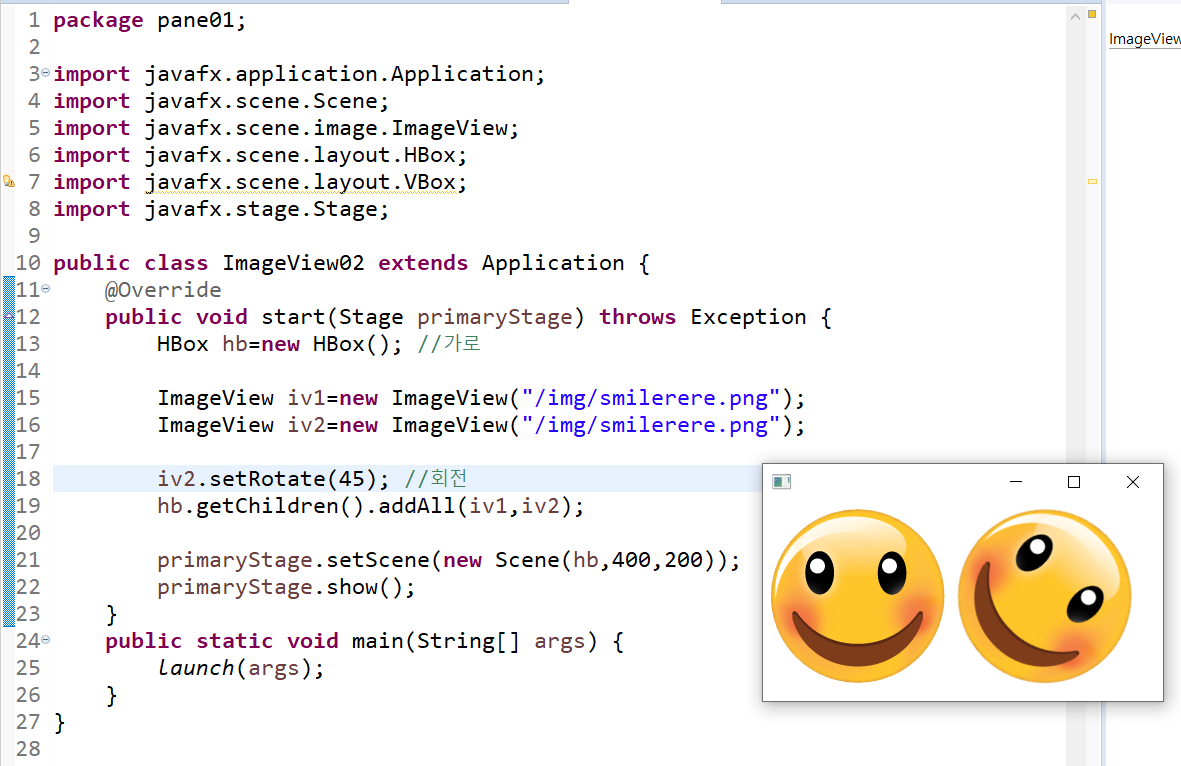
Task: Click 'extends' keyword on line 10
Action: 423,263
